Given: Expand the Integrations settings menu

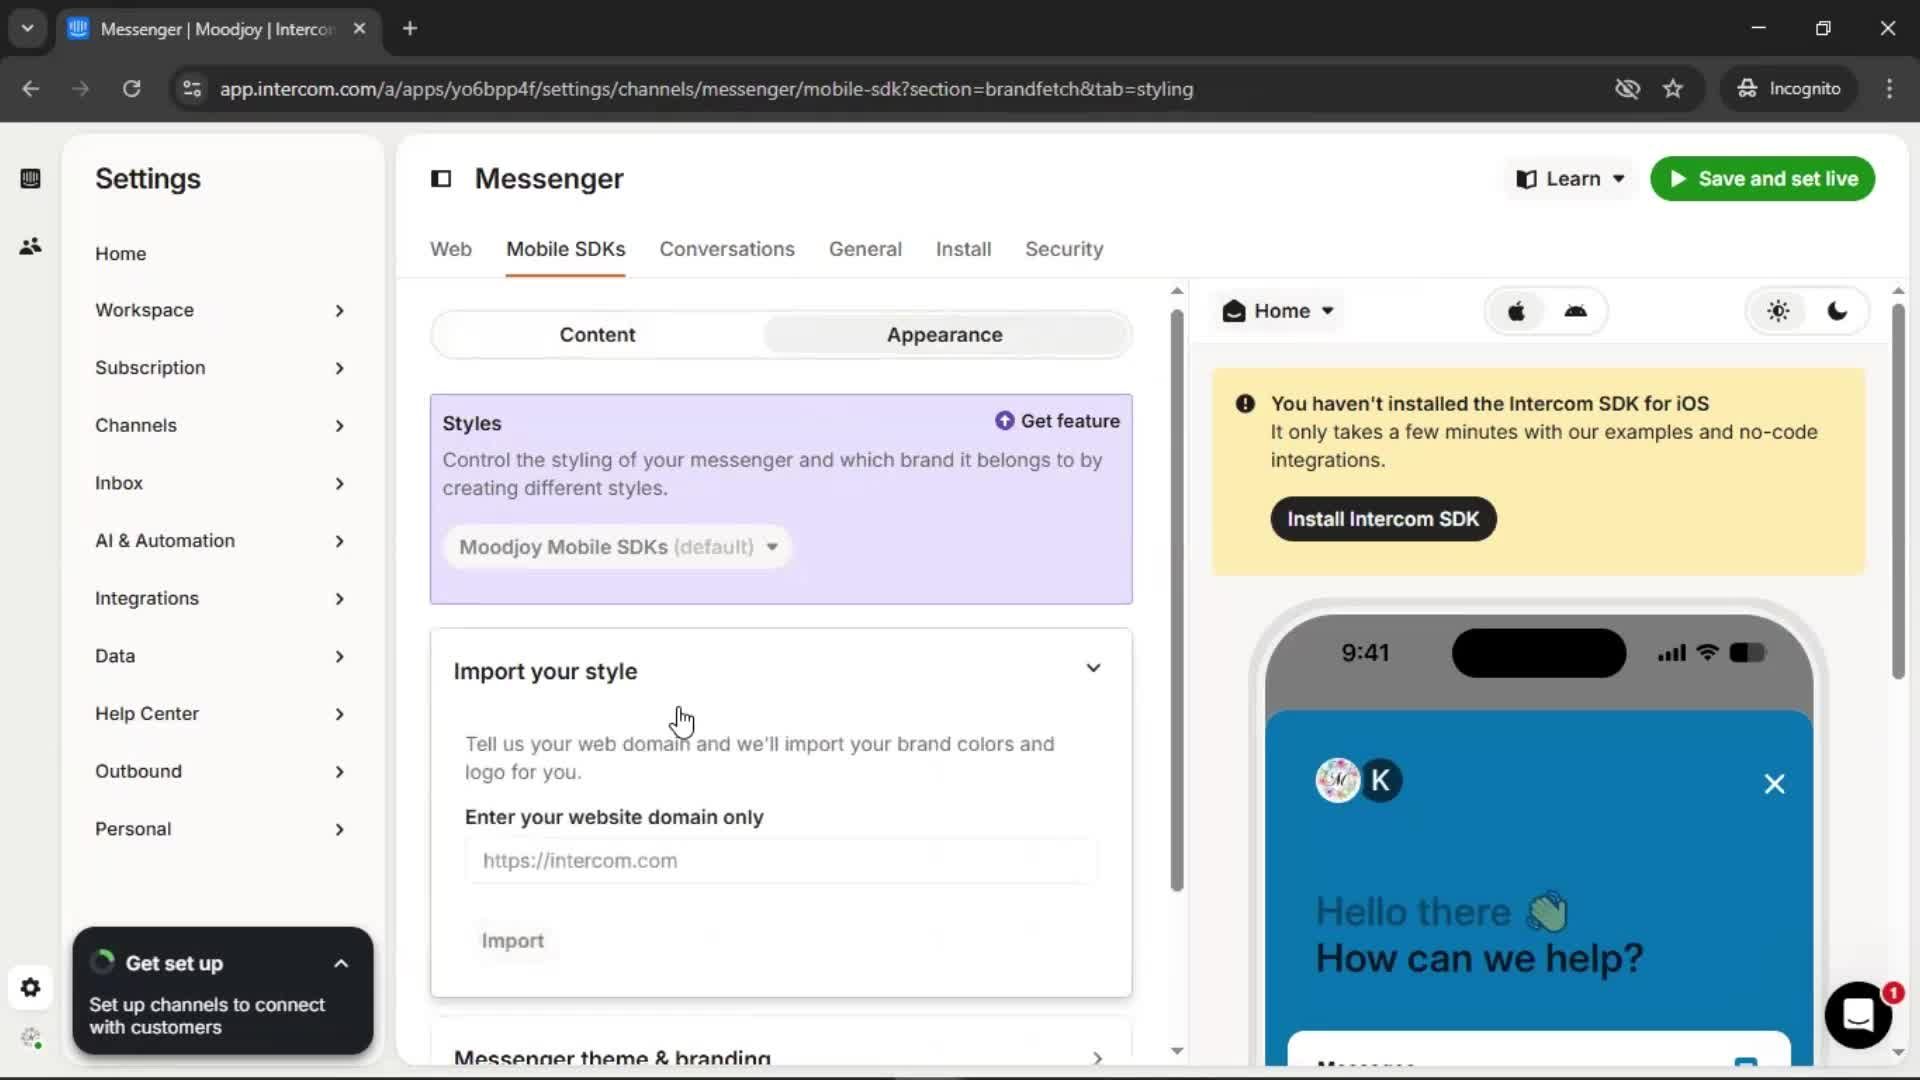Looking at the screenshot, I should click(220, 599).
